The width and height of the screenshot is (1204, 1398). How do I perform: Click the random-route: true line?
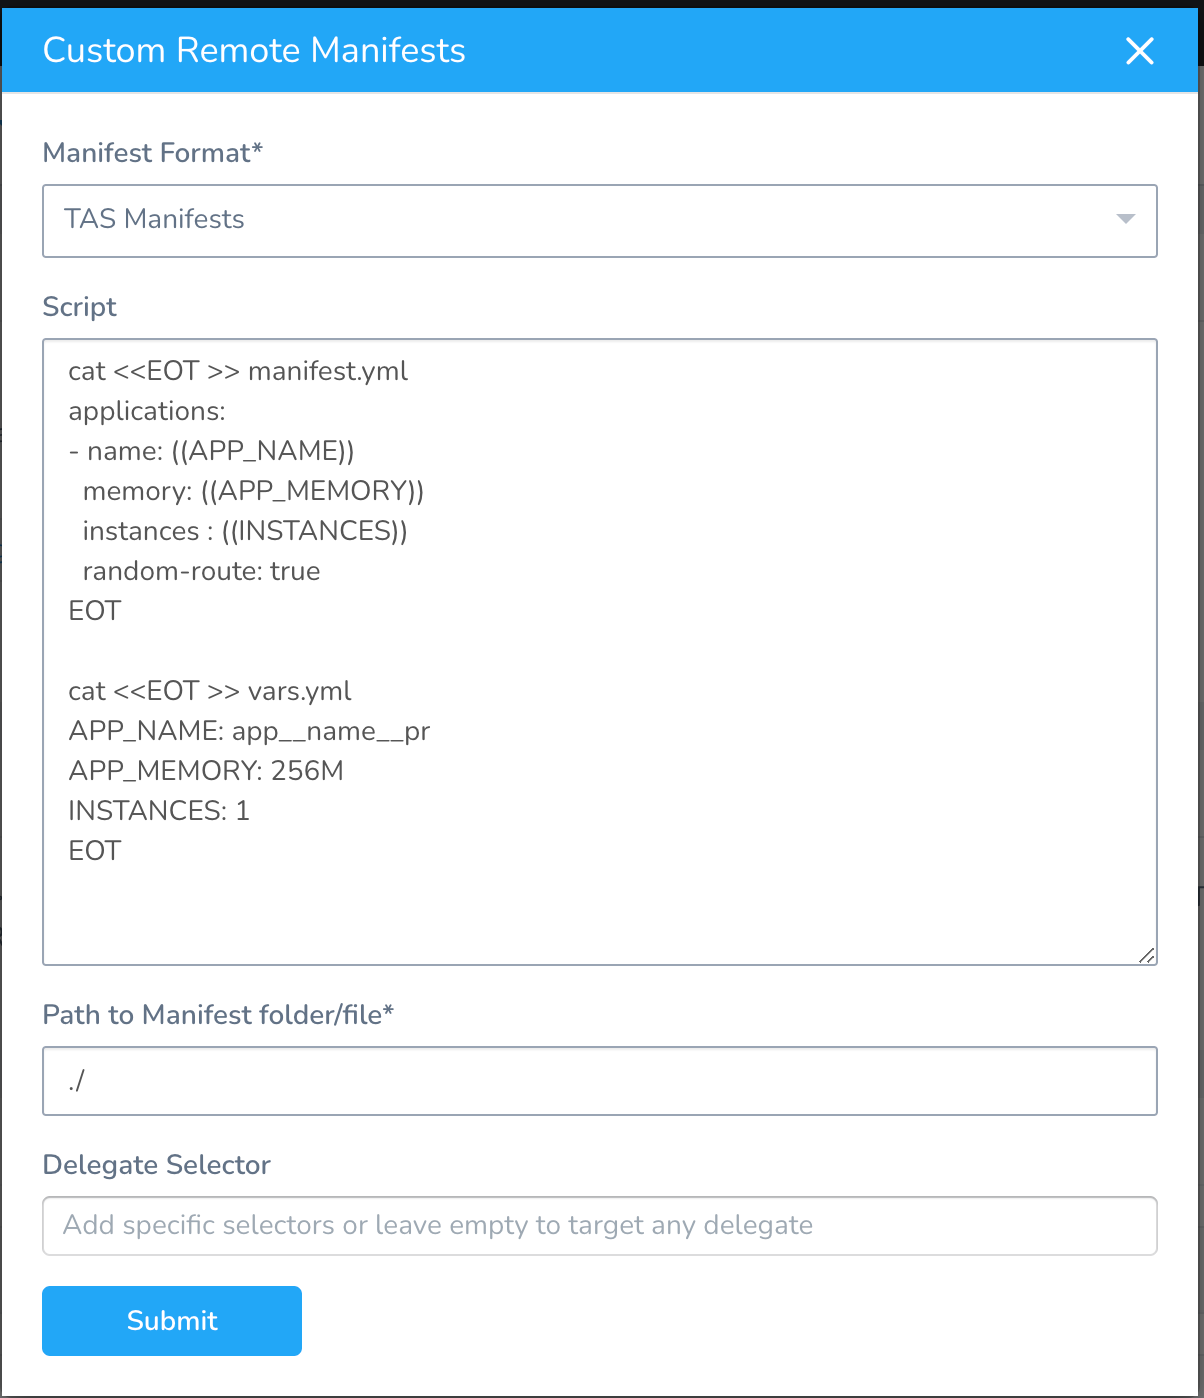[x=201, y=571]
